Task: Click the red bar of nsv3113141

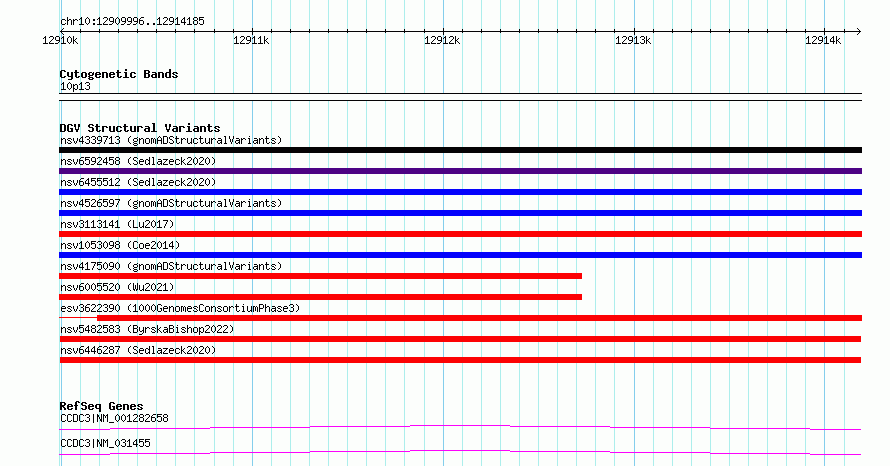Action: [x=460, y=234]
